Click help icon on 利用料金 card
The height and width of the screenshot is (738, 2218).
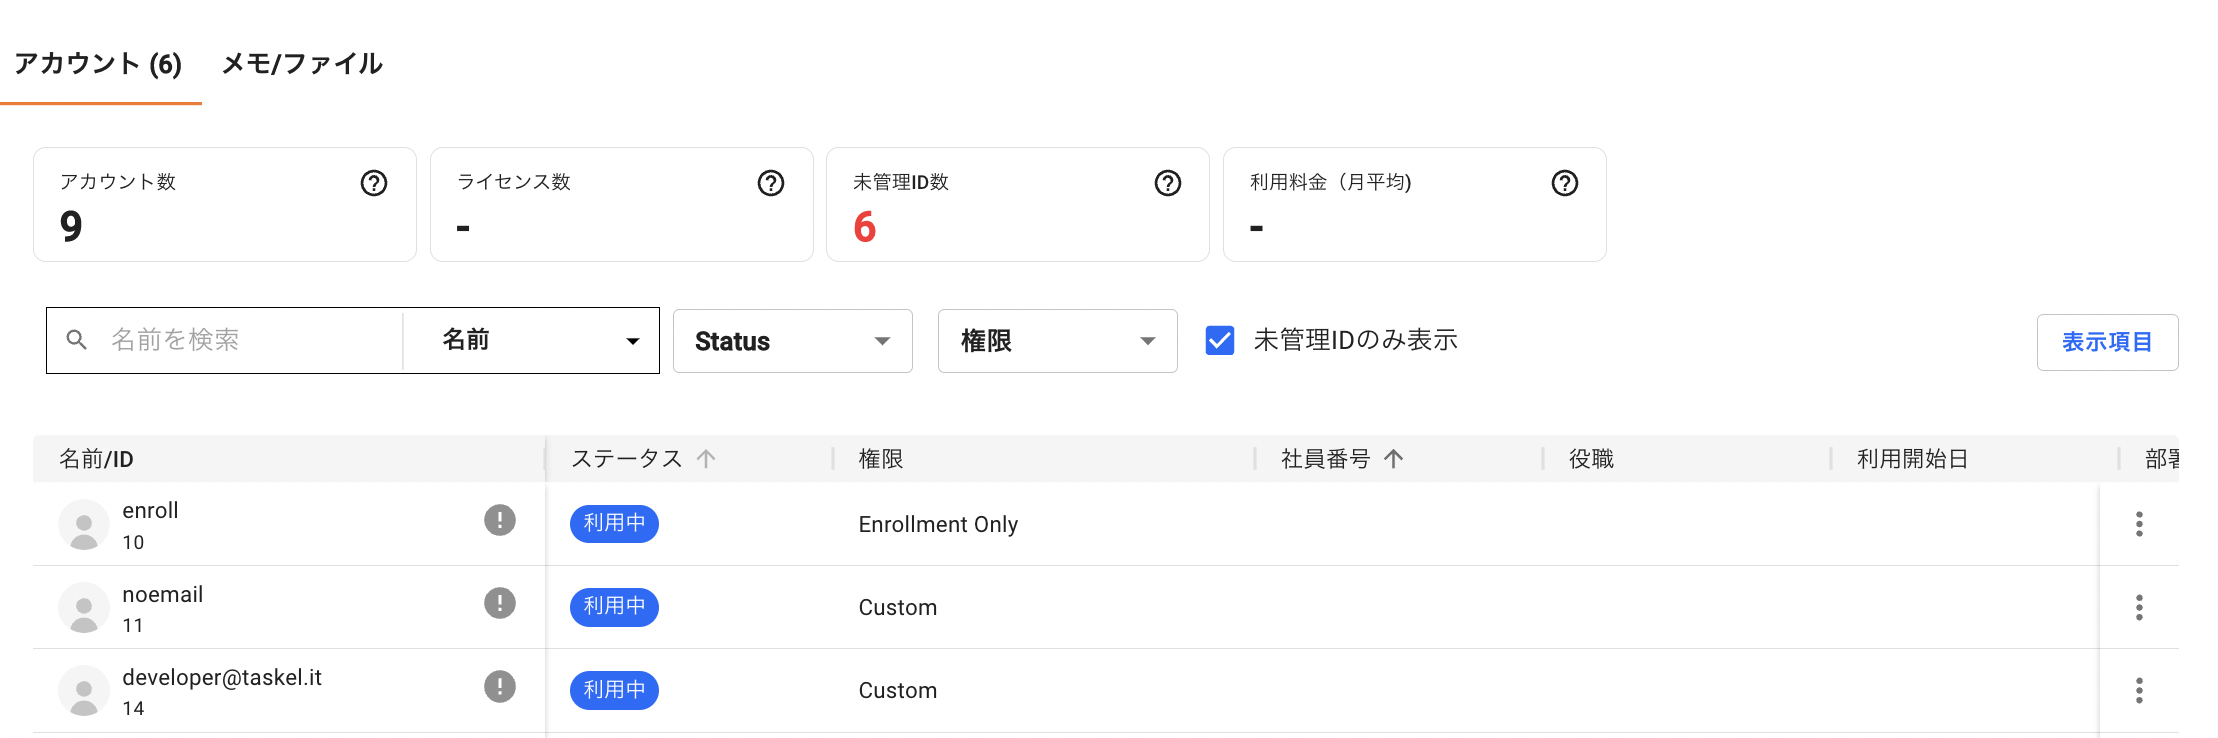(1565, 183)
